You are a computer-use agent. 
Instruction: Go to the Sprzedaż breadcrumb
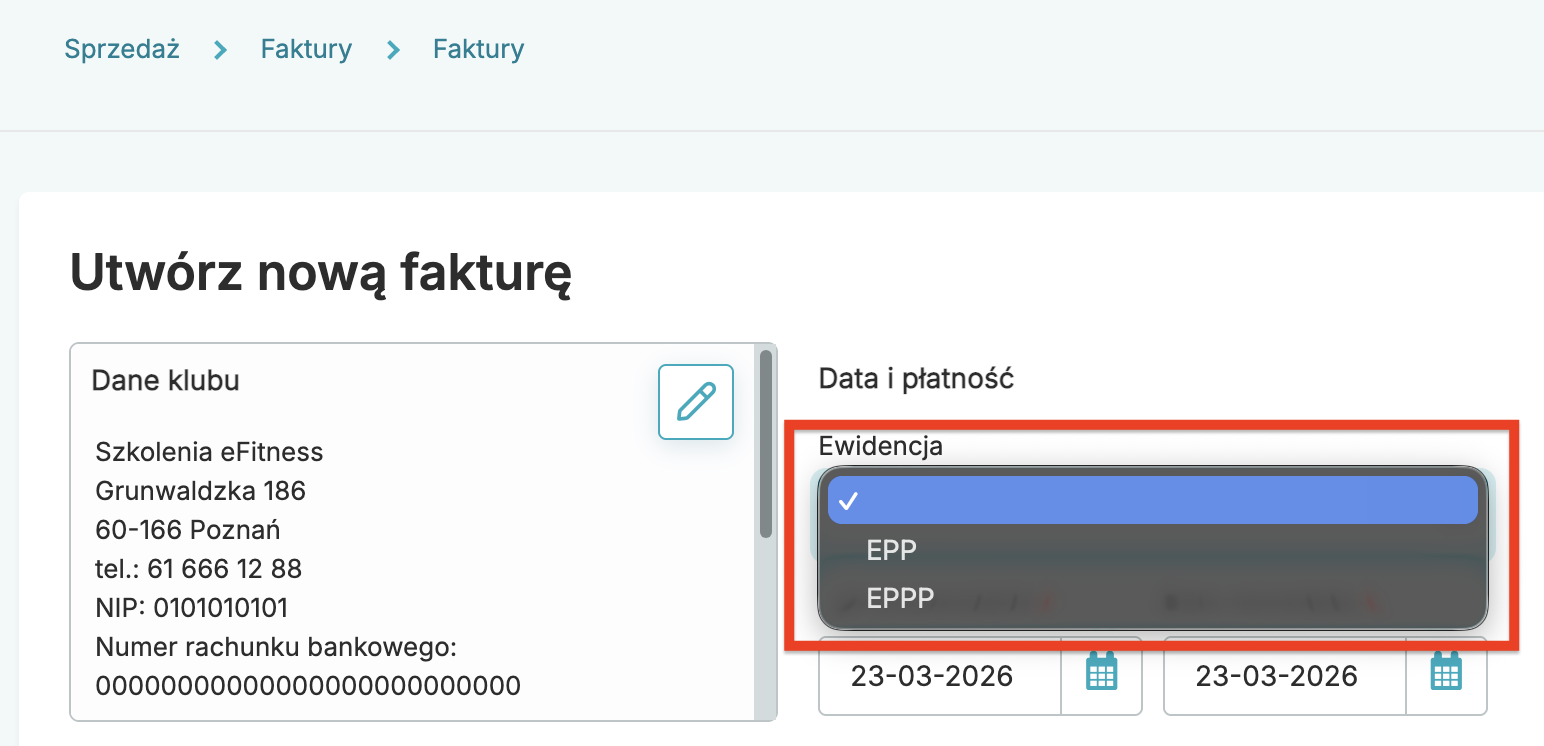click(x=122, y=49)
